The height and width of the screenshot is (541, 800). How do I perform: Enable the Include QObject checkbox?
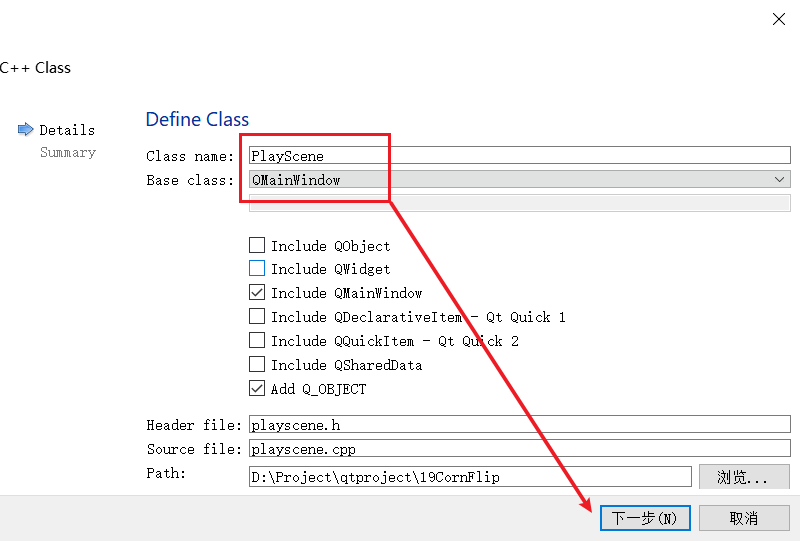(x=257, y=245)
